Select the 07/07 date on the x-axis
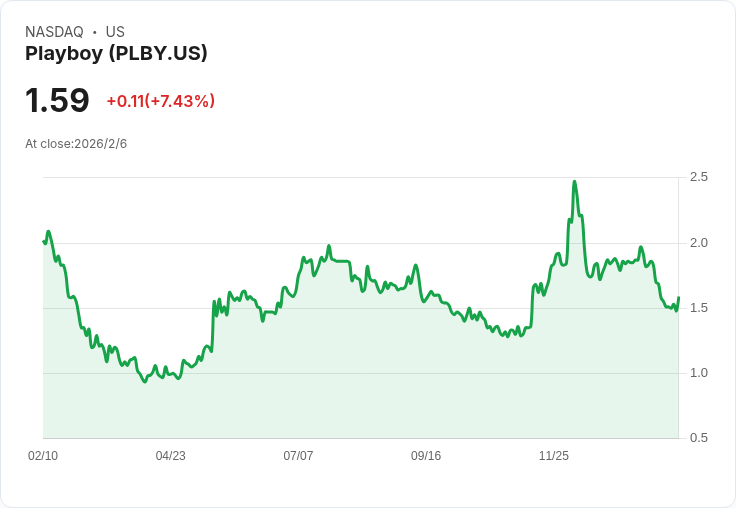The height and width of the screenshot is (508, 736). pos(298,456)
